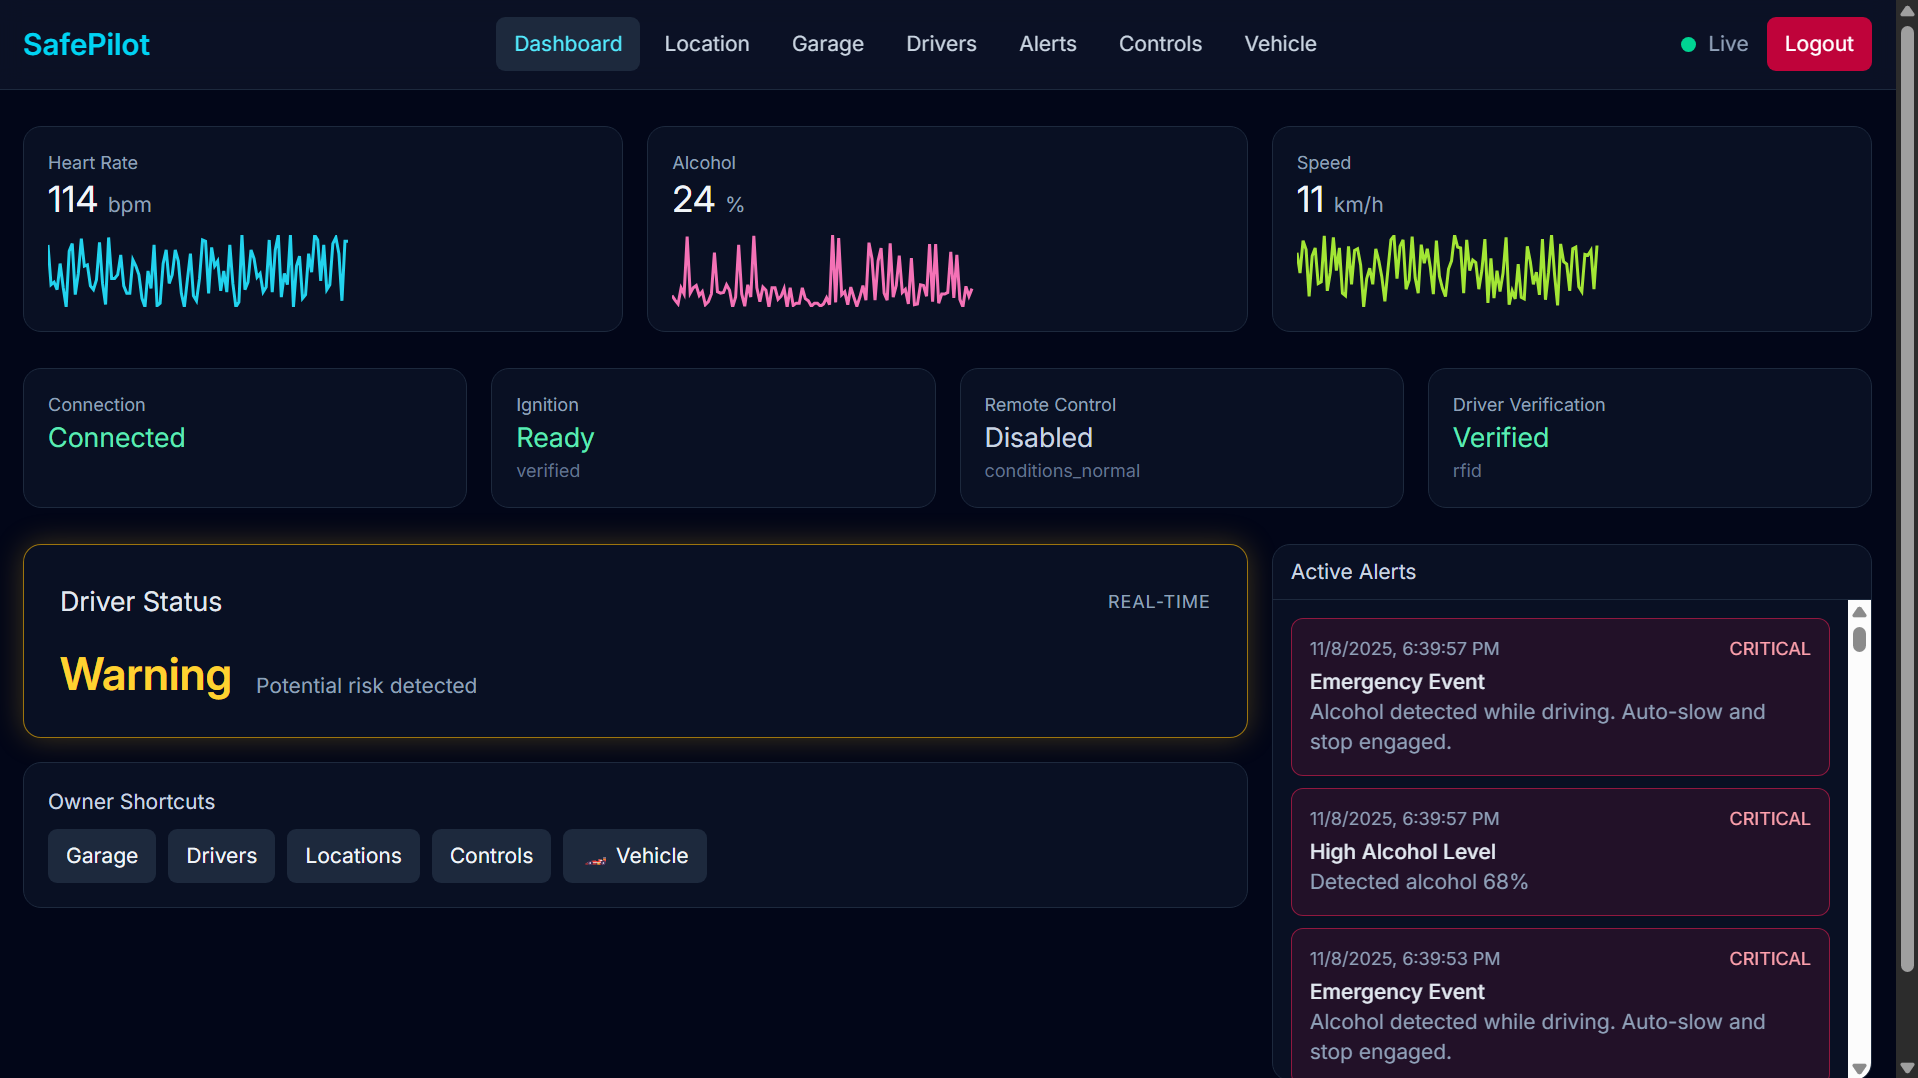Click the Heart Rate sparkline chart
The width and height of the screenshot is (1918, 1078).
[198, 271]
